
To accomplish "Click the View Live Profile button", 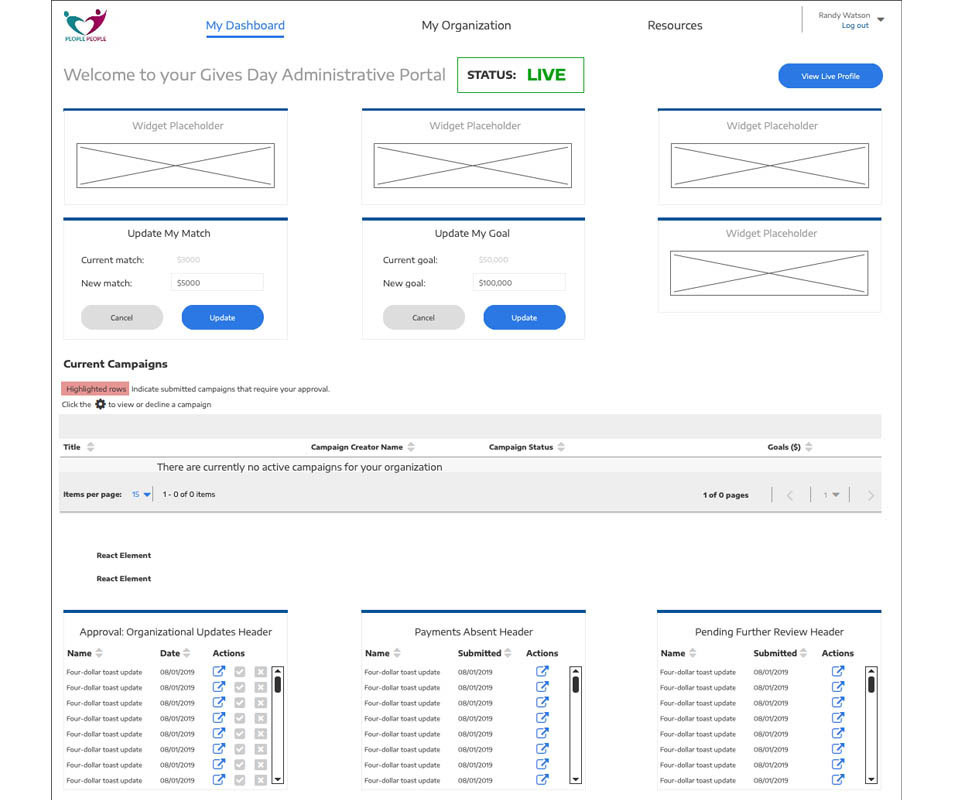I will (830, 76).
